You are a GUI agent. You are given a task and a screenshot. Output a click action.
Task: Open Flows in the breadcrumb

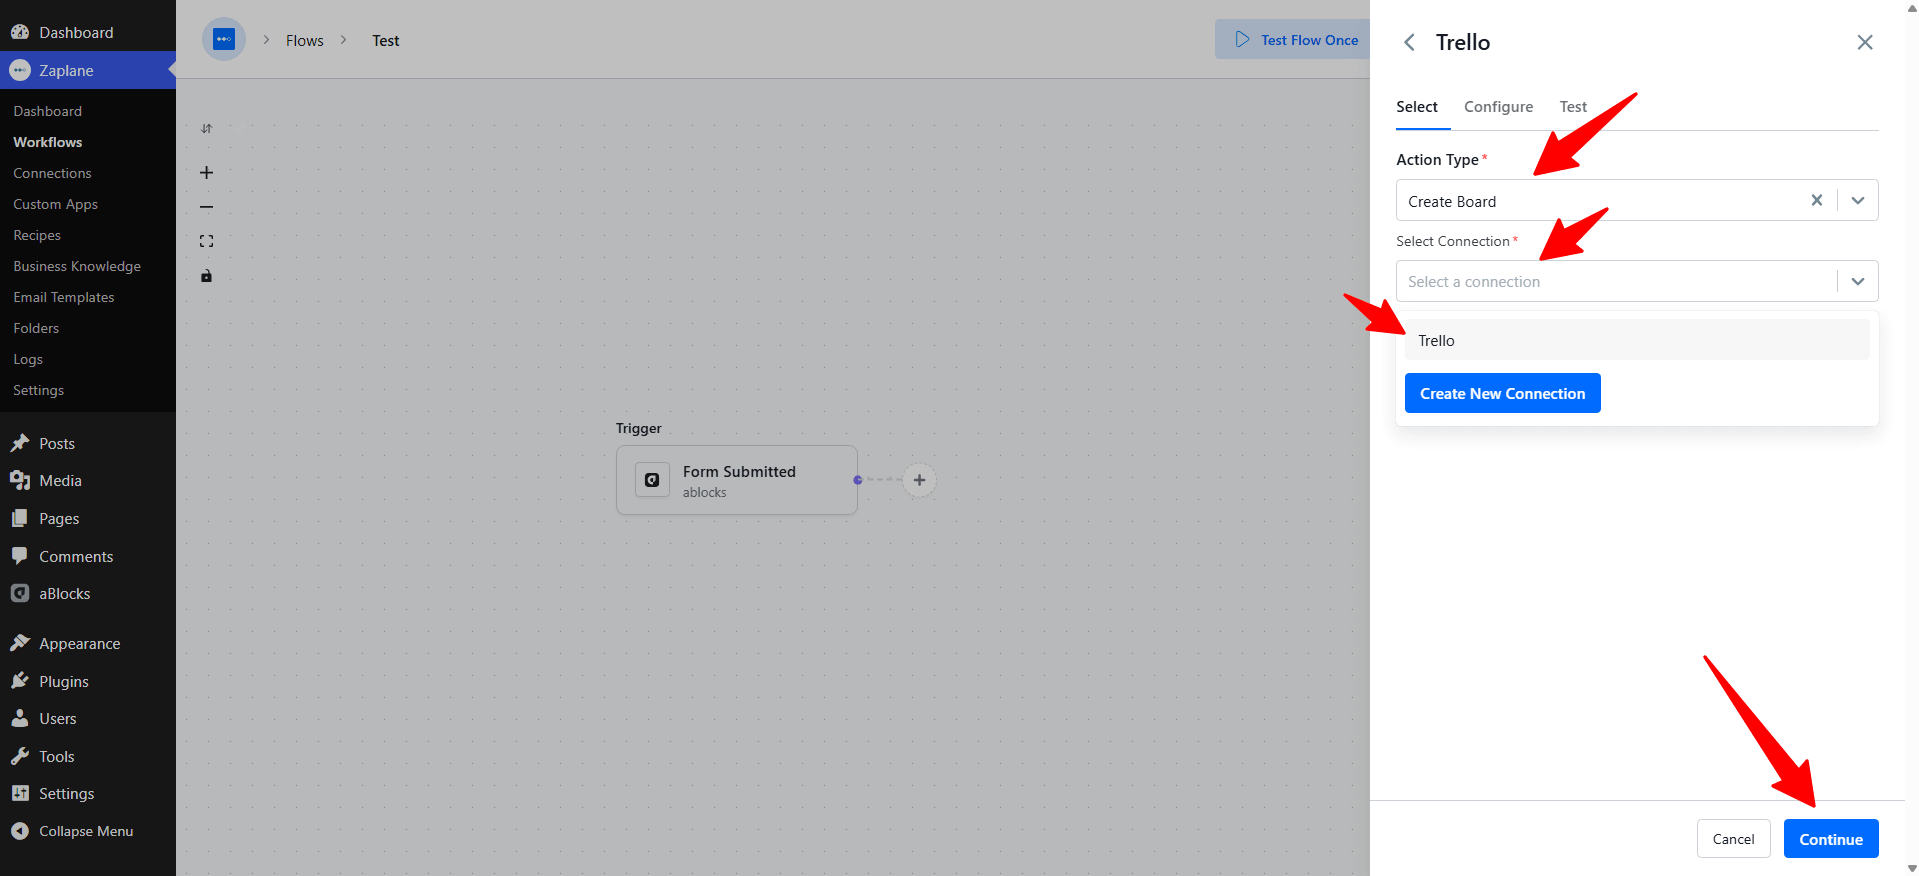305,41
